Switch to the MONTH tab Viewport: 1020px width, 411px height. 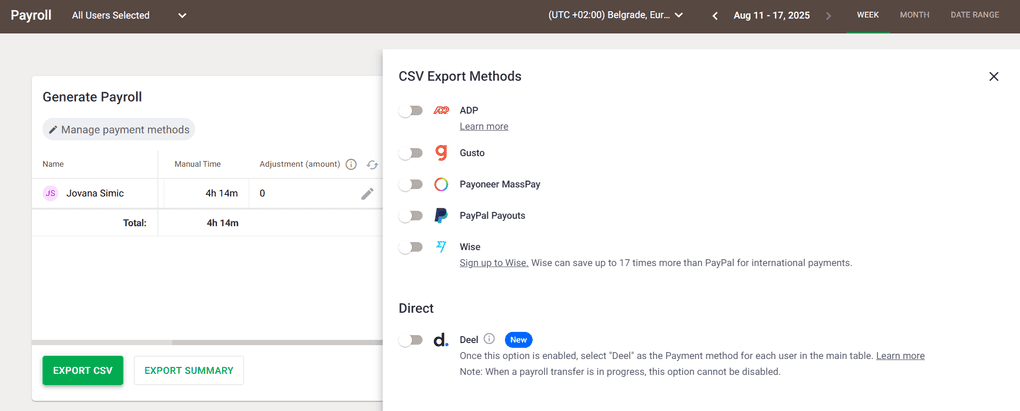click(x=915, y=15)
